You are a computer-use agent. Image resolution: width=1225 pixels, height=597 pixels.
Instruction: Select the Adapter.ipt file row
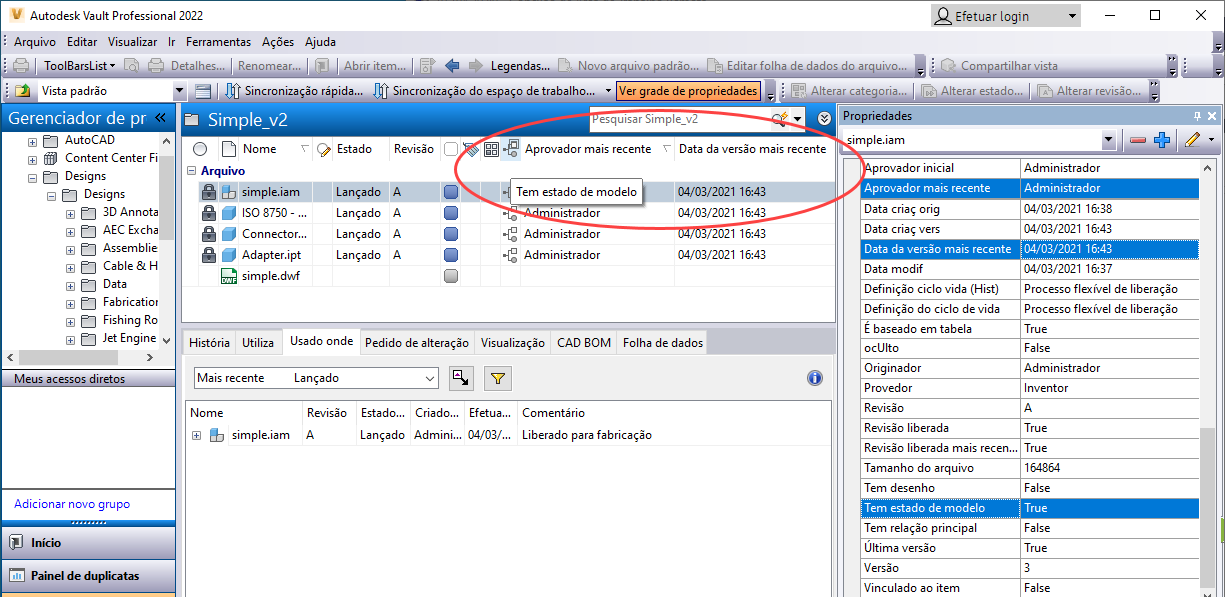508,255
